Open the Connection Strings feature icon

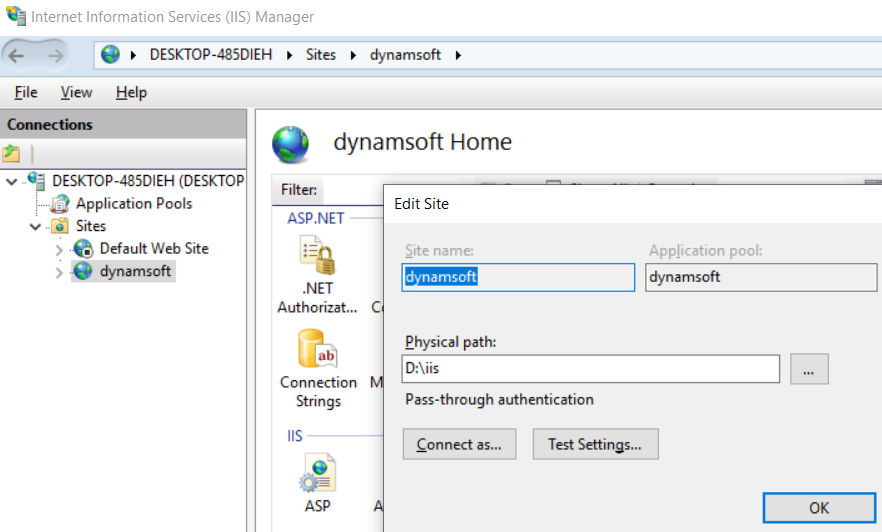(x=317, y=350)
